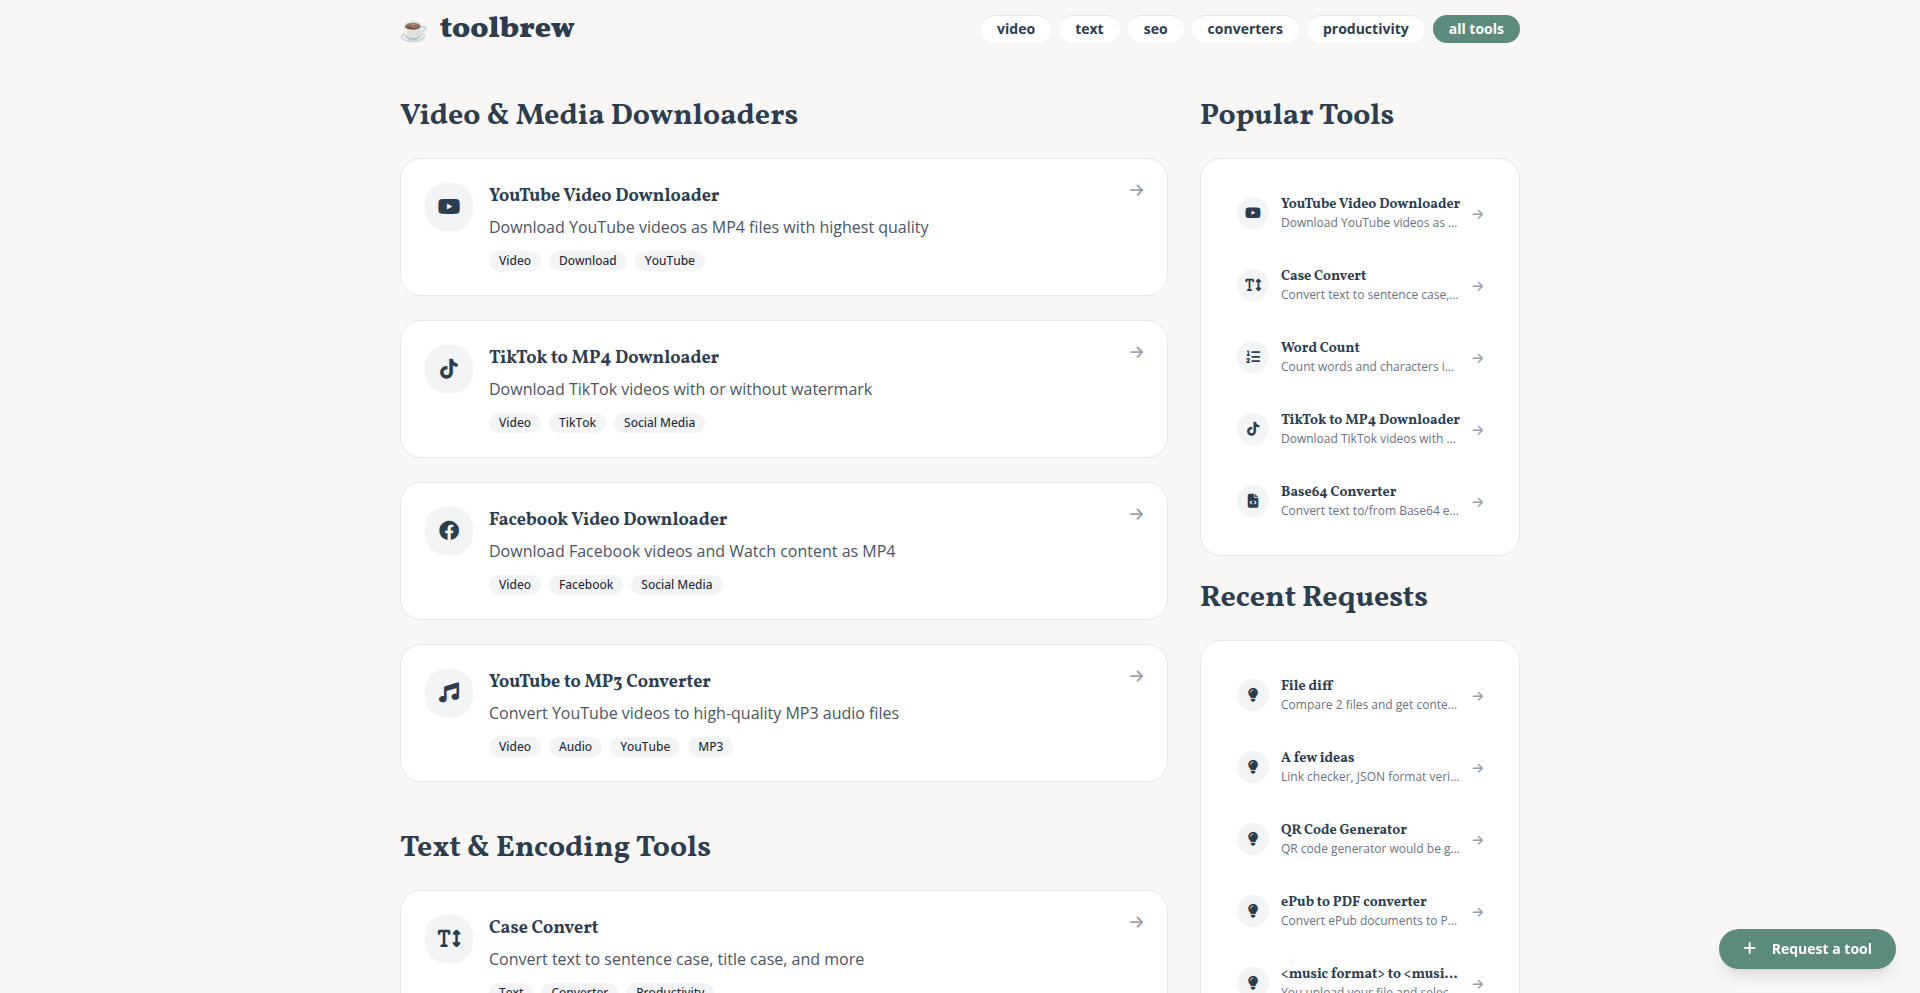Click 'Download TikTok videos with or without watermark' text

(680, 389)
